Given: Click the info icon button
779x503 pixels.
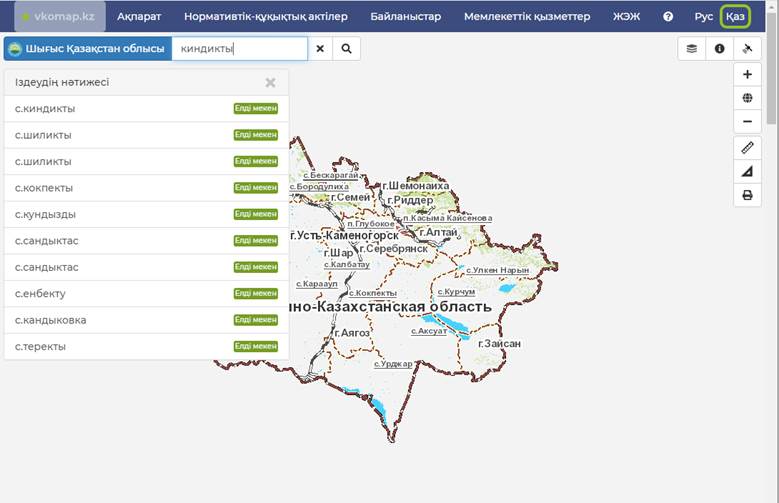Looking at the screenshot, I should pos(719,48).
